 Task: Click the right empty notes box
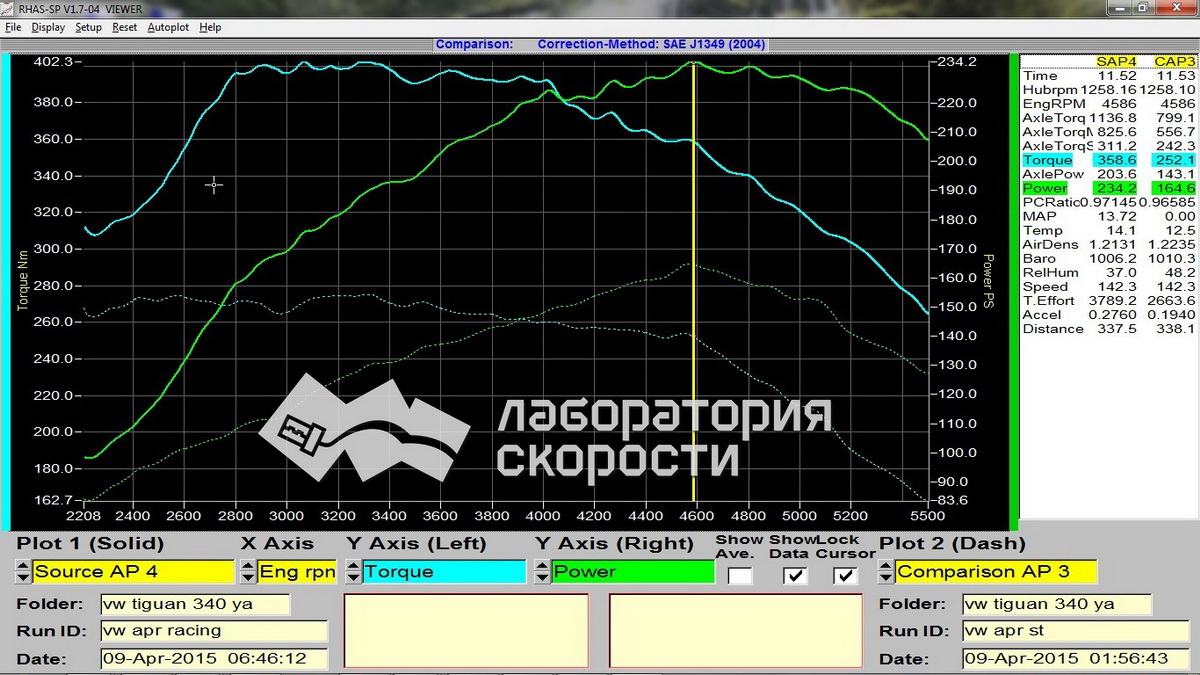point(736,632)
